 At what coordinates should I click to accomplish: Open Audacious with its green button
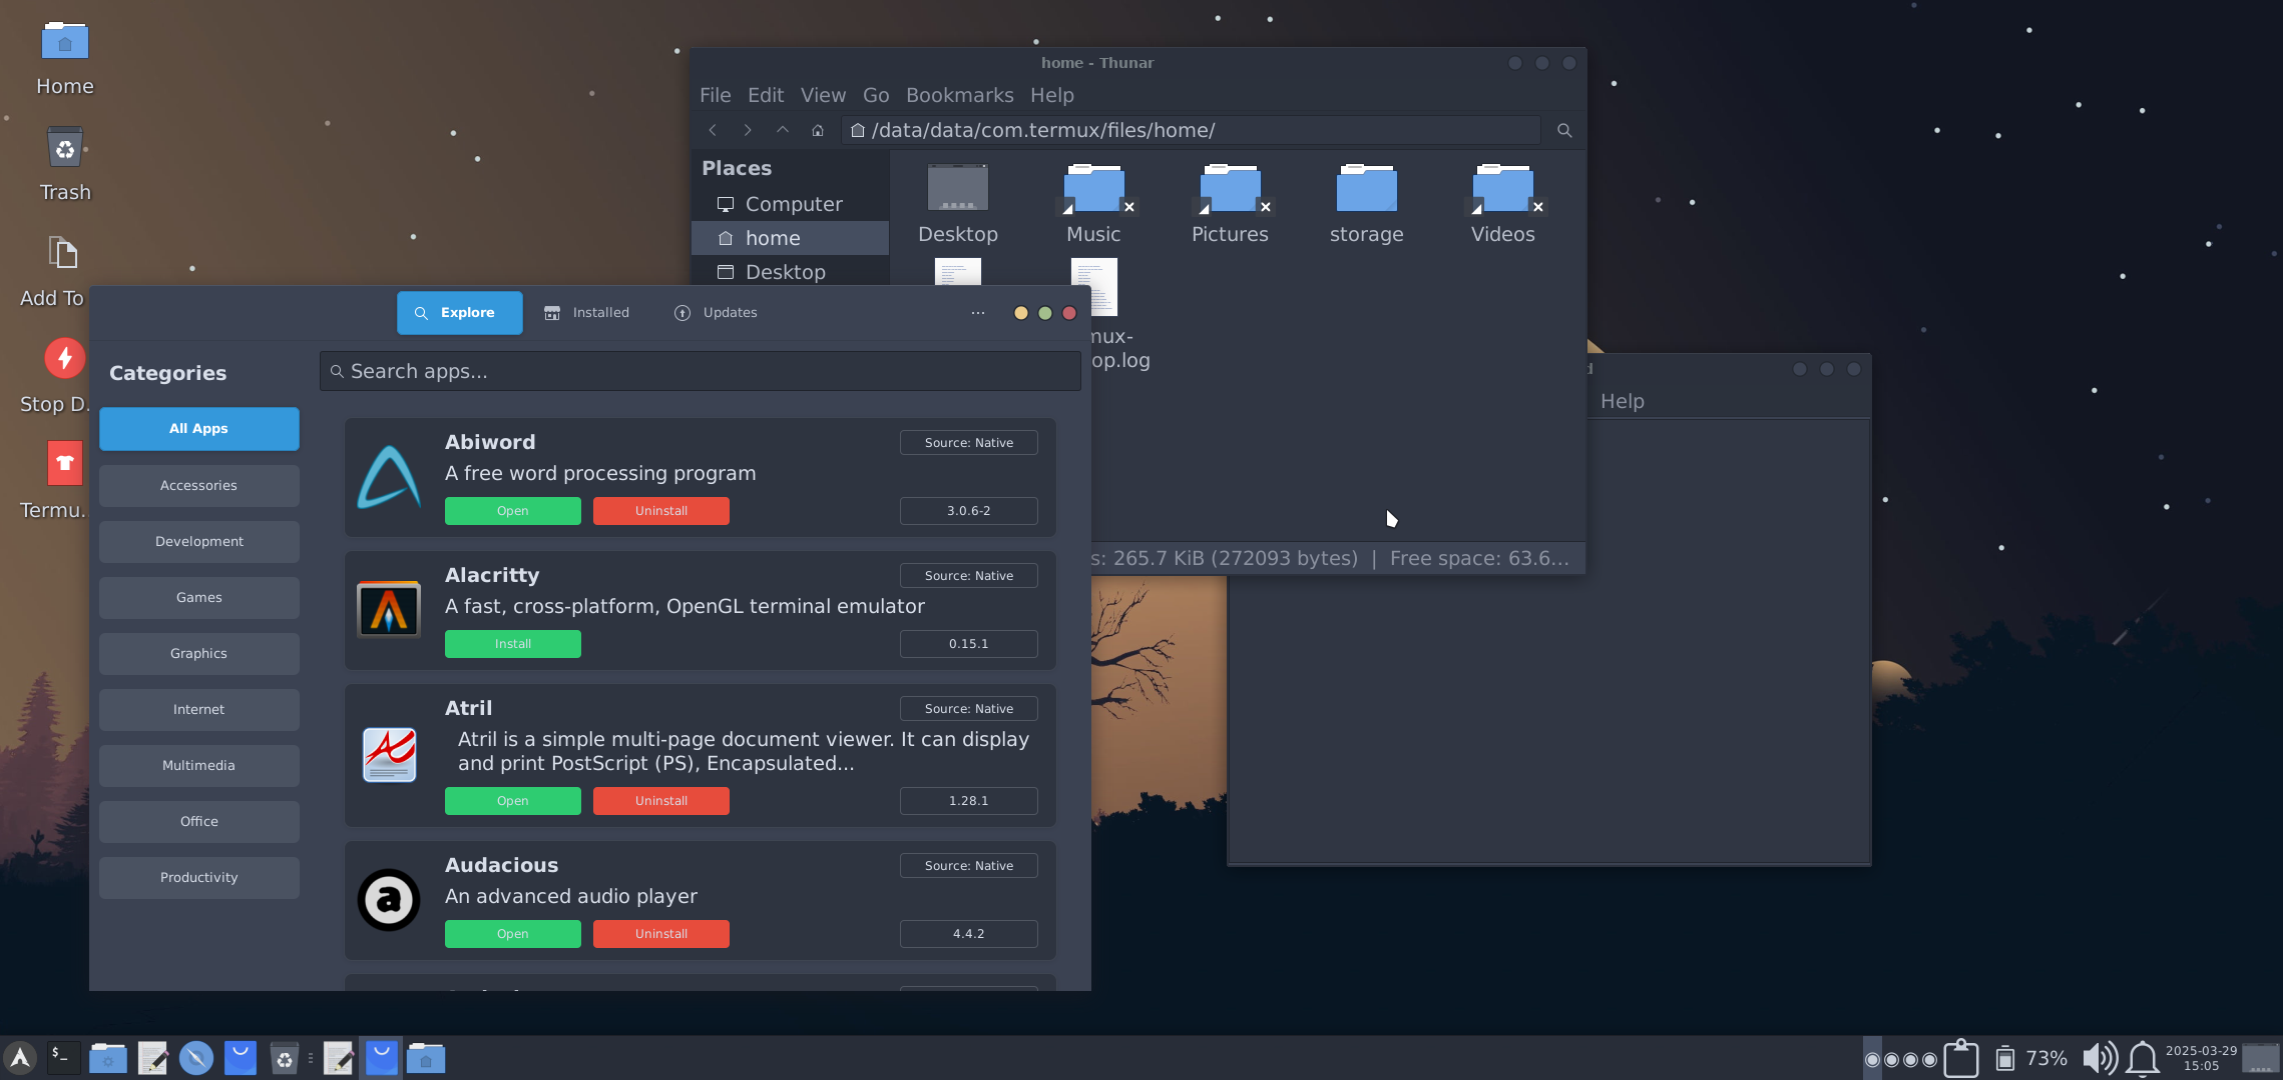point(513,934)
